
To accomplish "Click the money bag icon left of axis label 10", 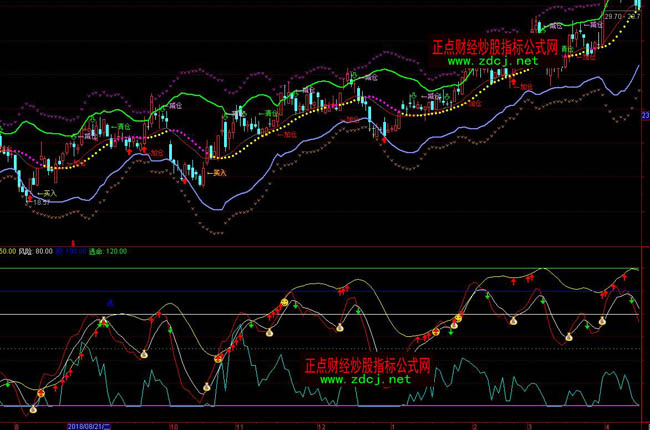I will [x=143, y=353].
